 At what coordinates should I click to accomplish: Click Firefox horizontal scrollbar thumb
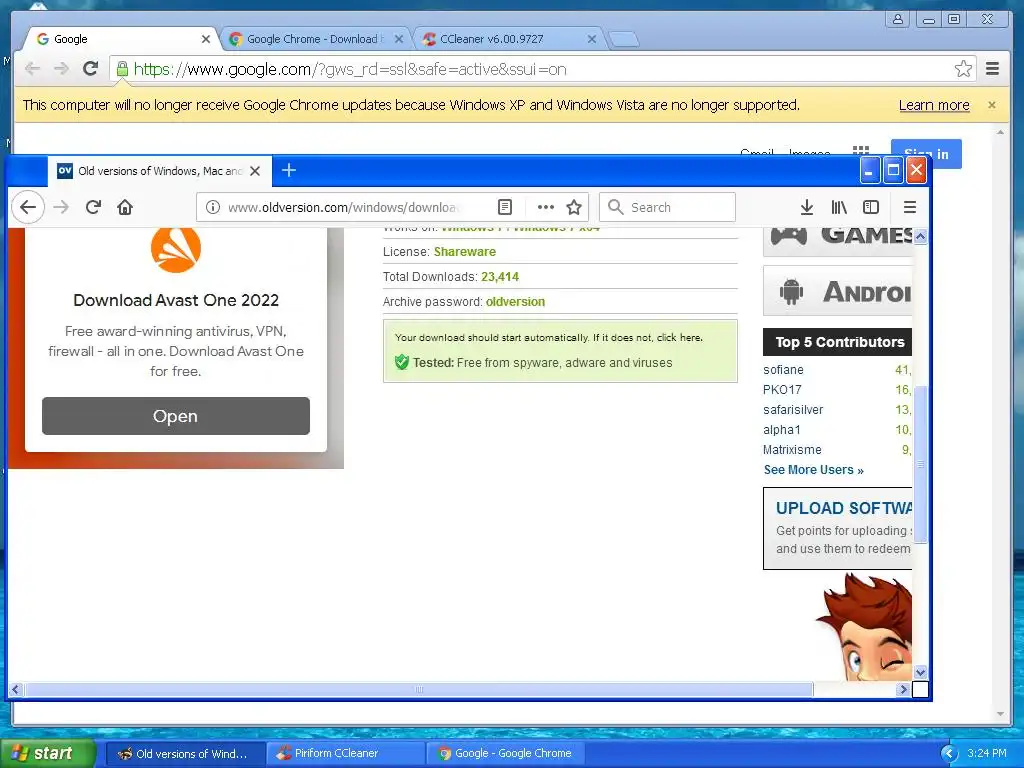click(x=419, y=689)
